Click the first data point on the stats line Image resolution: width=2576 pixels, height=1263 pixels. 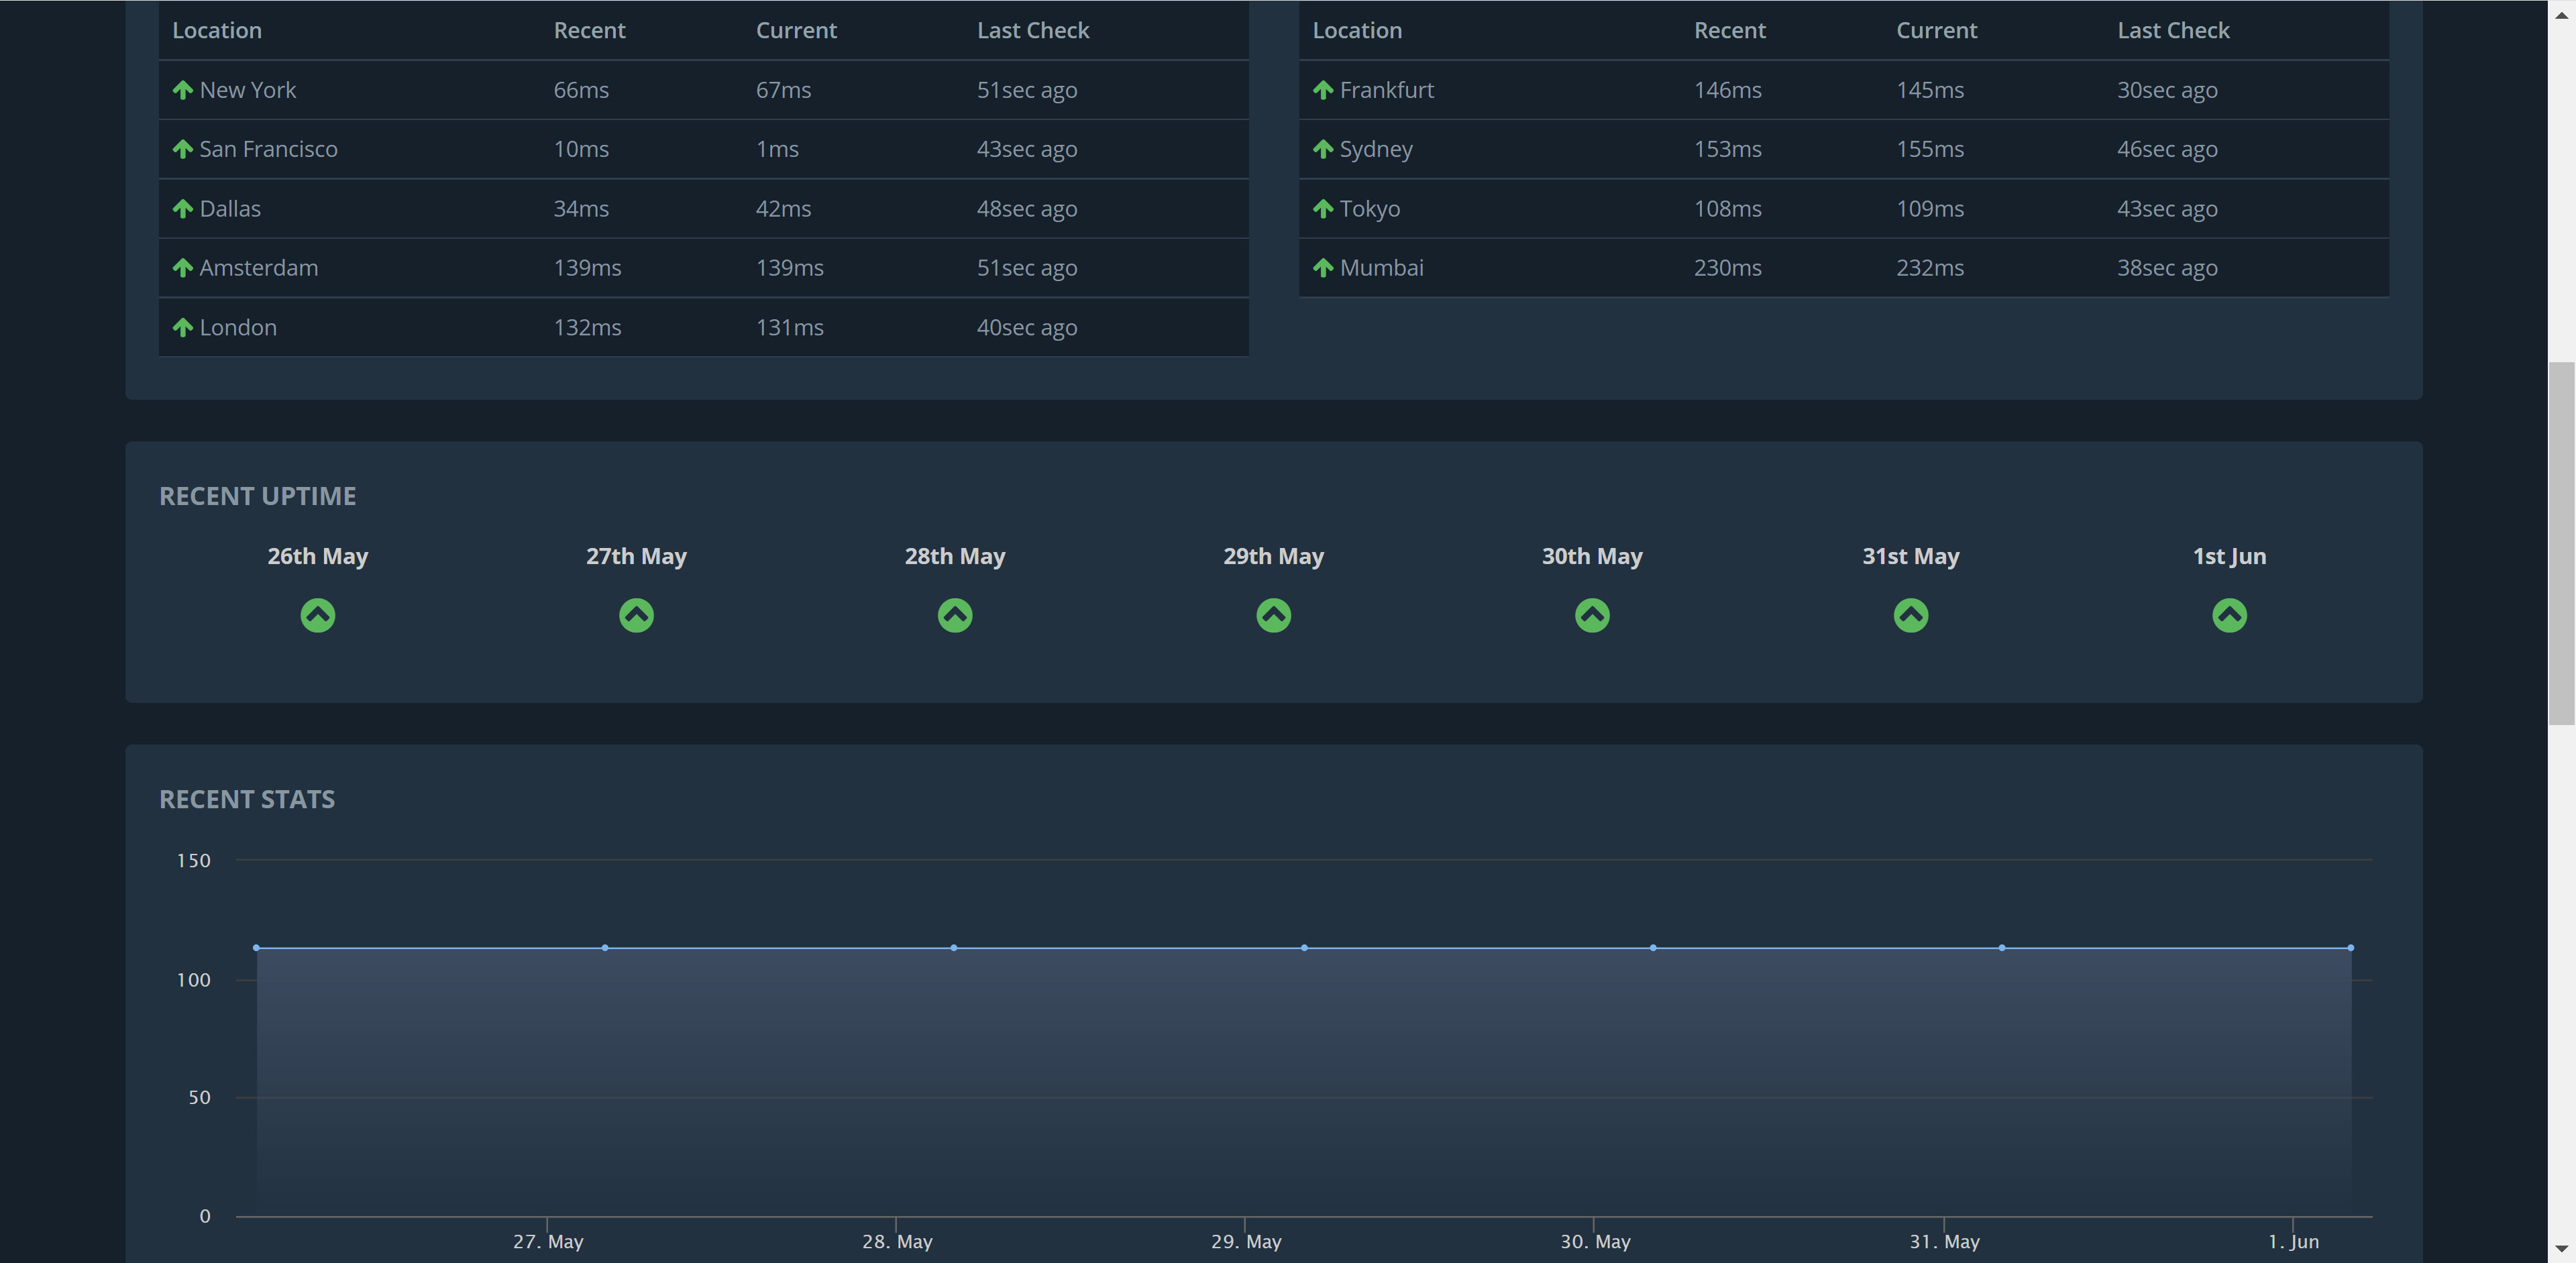(x=257, y=947)
